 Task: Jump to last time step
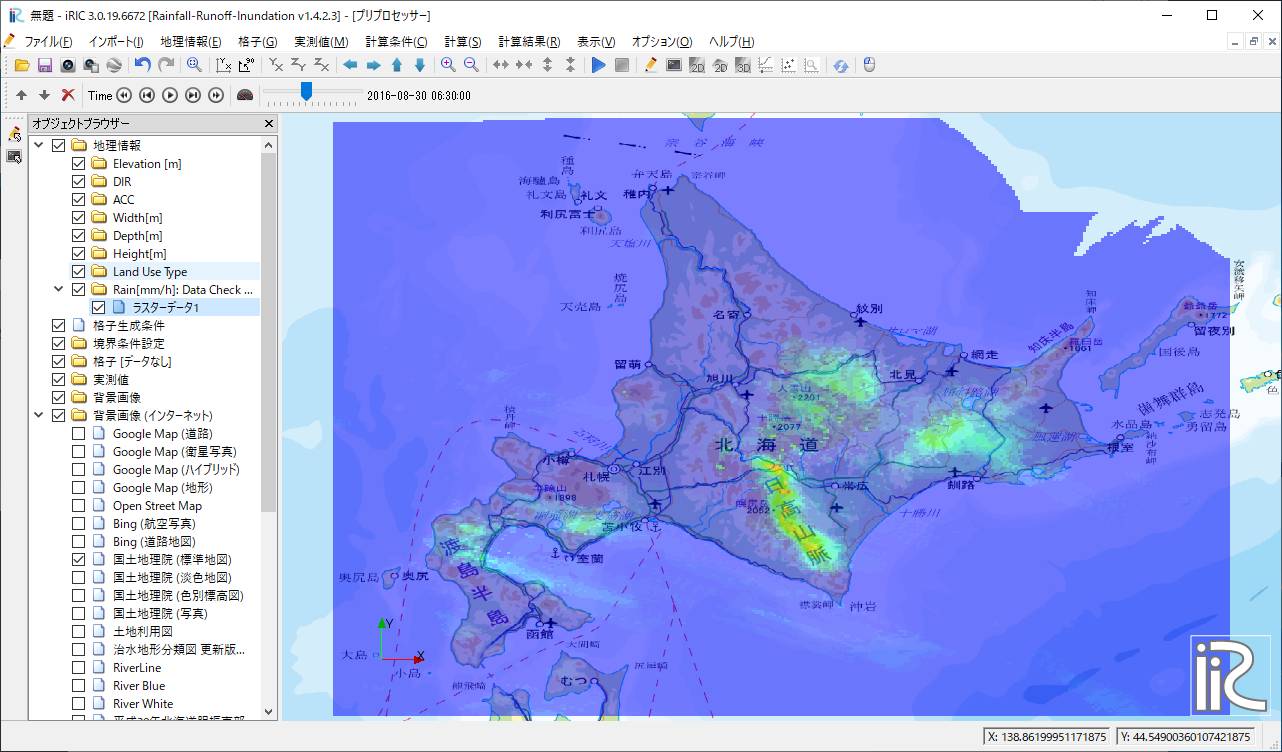(x=216, y=95)
